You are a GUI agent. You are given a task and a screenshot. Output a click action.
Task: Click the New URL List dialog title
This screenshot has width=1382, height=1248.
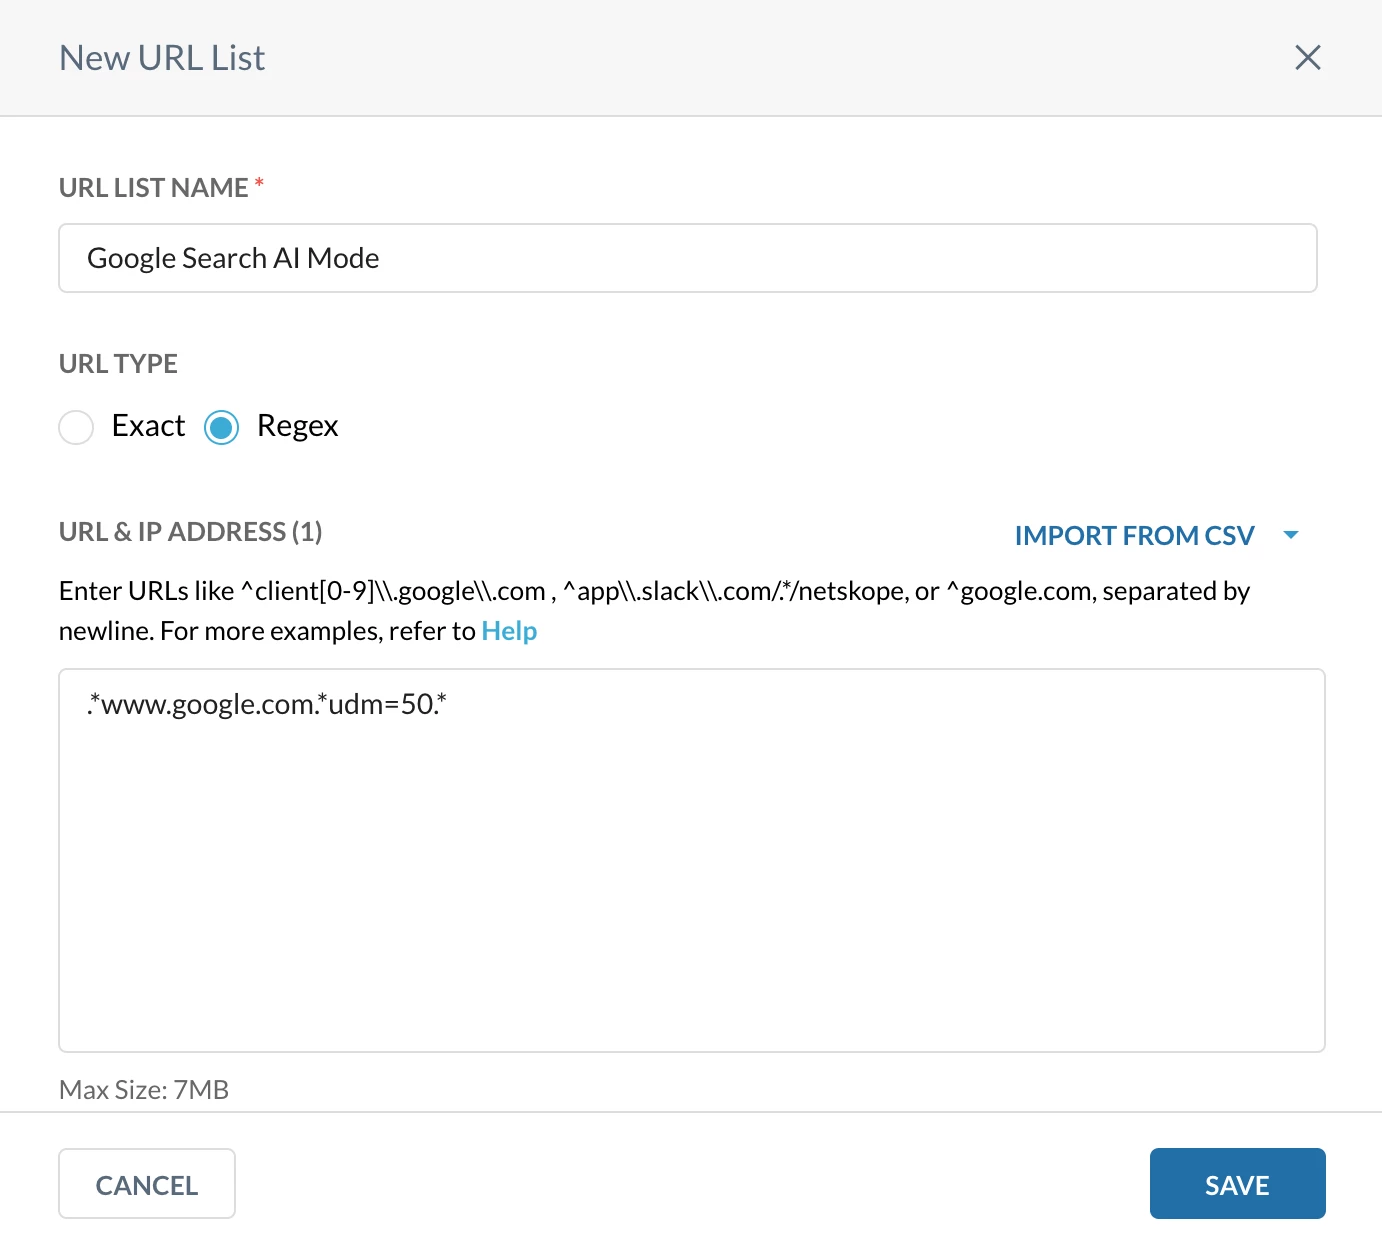162,58
